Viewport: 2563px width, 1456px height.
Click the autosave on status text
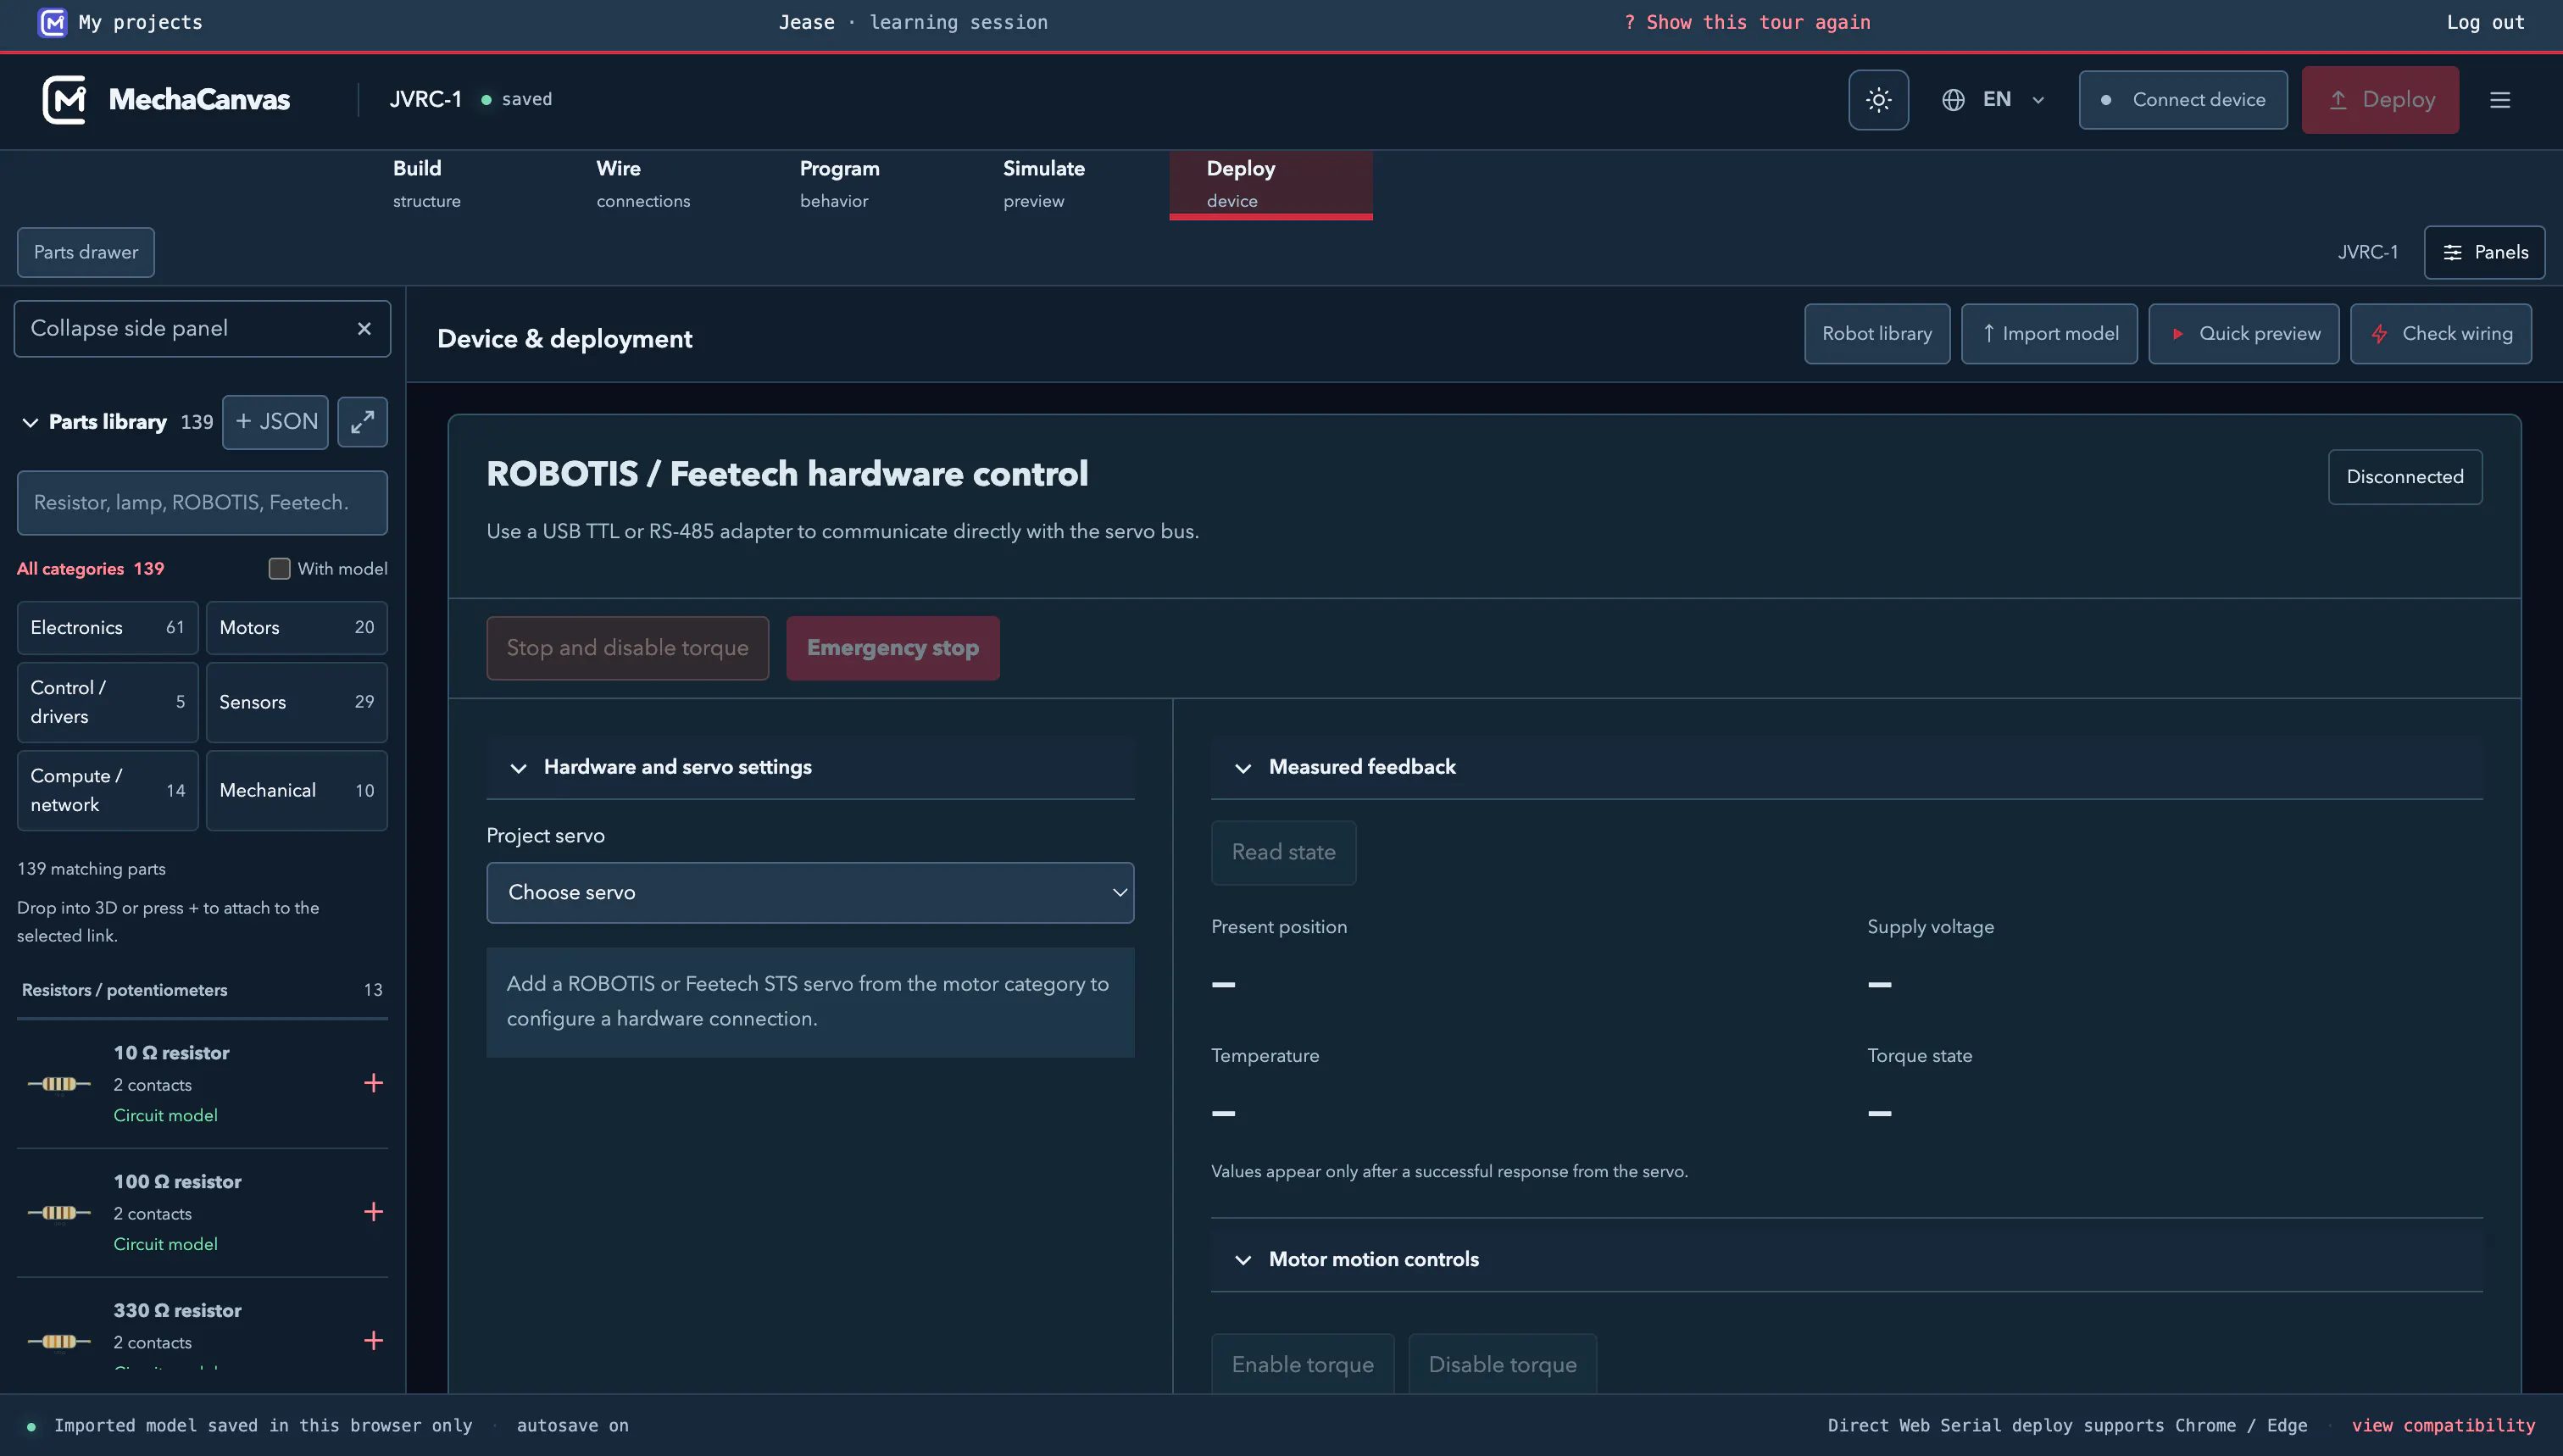572,1425
